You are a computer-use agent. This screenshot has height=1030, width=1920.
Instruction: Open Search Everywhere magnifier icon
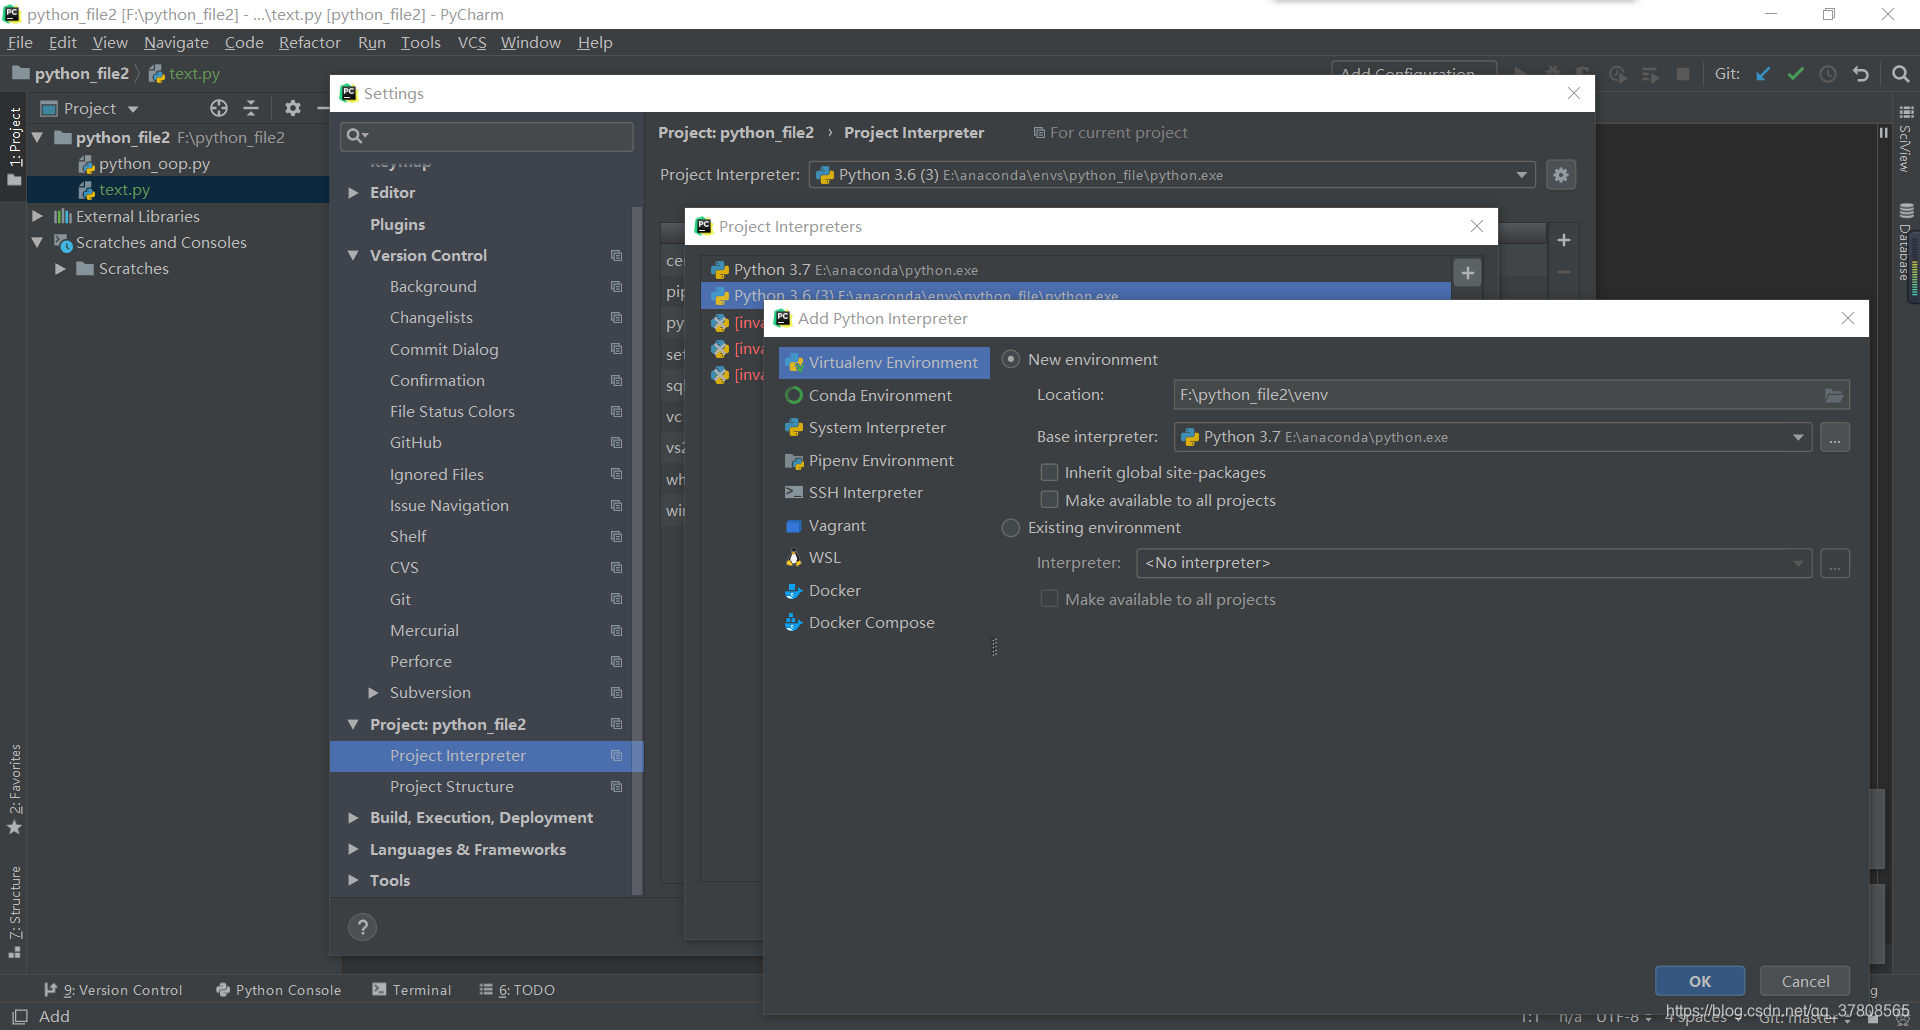tap(1901, 74)
